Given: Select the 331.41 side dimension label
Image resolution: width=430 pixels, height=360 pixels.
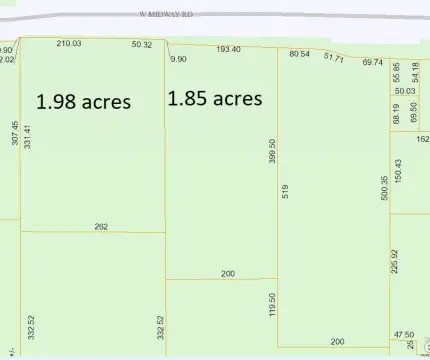Looking at the screenshot, I should tap(27, 136).
